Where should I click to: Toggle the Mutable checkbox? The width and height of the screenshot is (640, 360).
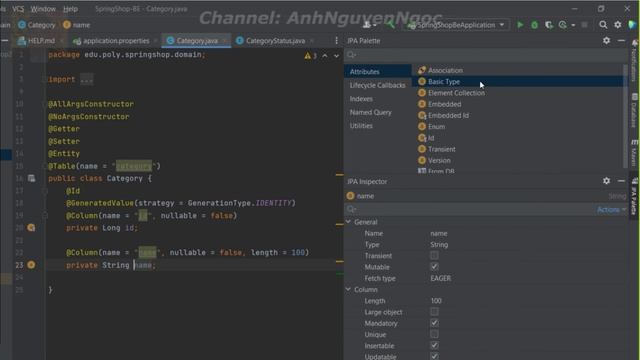434,267
